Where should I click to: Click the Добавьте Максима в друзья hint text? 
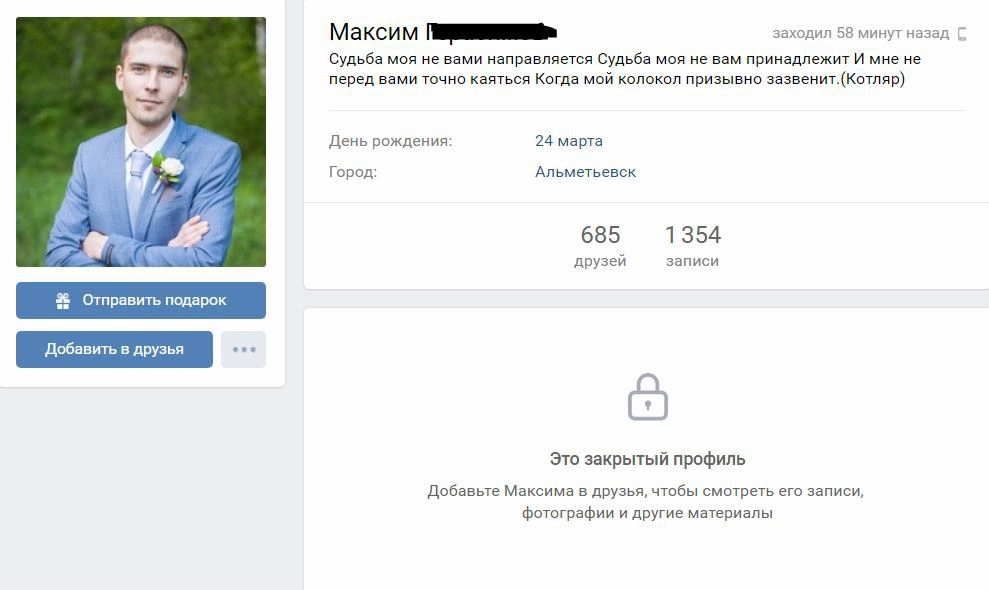point(646,502)
